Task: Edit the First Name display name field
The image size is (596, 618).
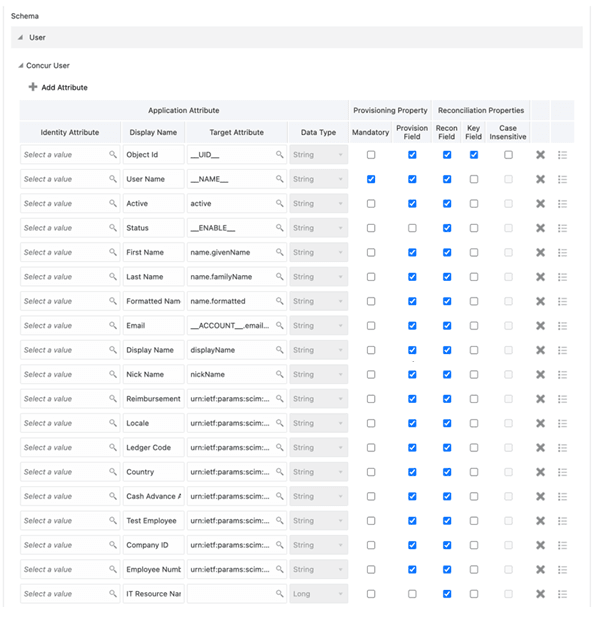Action: coord(153,253)
